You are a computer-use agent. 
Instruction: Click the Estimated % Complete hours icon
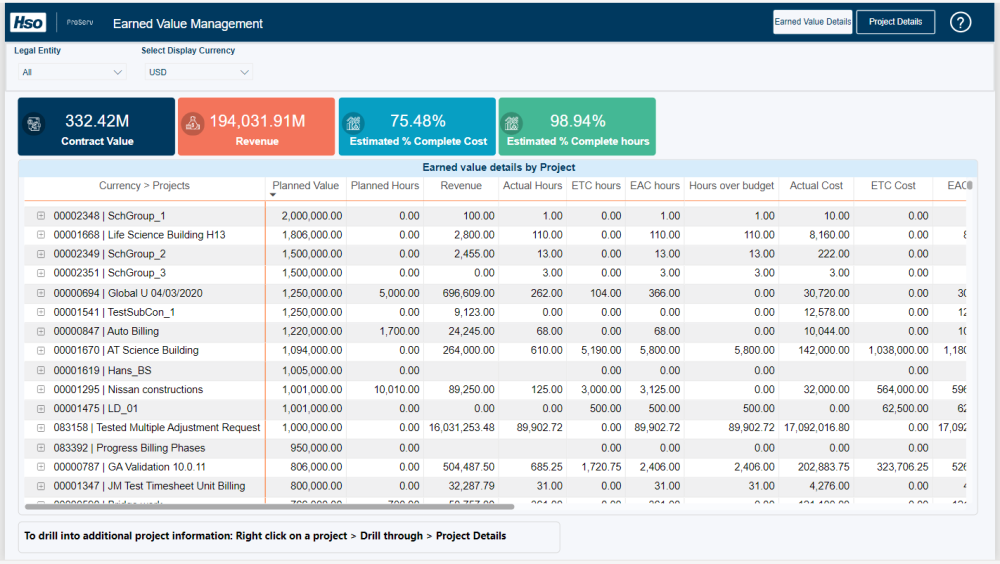click(x=514, y=124)
